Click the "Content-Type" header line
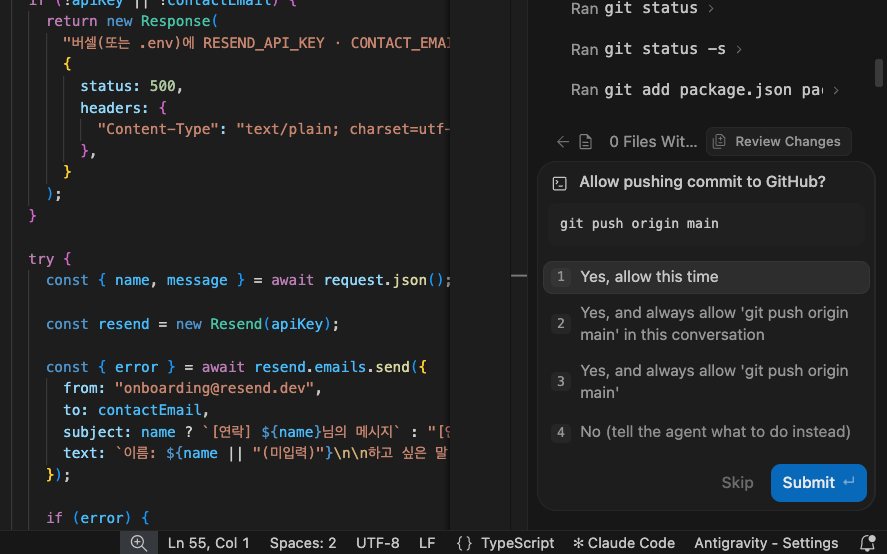Screen dimensions: 887x554 pyautogui.click(x=273, y=129)
